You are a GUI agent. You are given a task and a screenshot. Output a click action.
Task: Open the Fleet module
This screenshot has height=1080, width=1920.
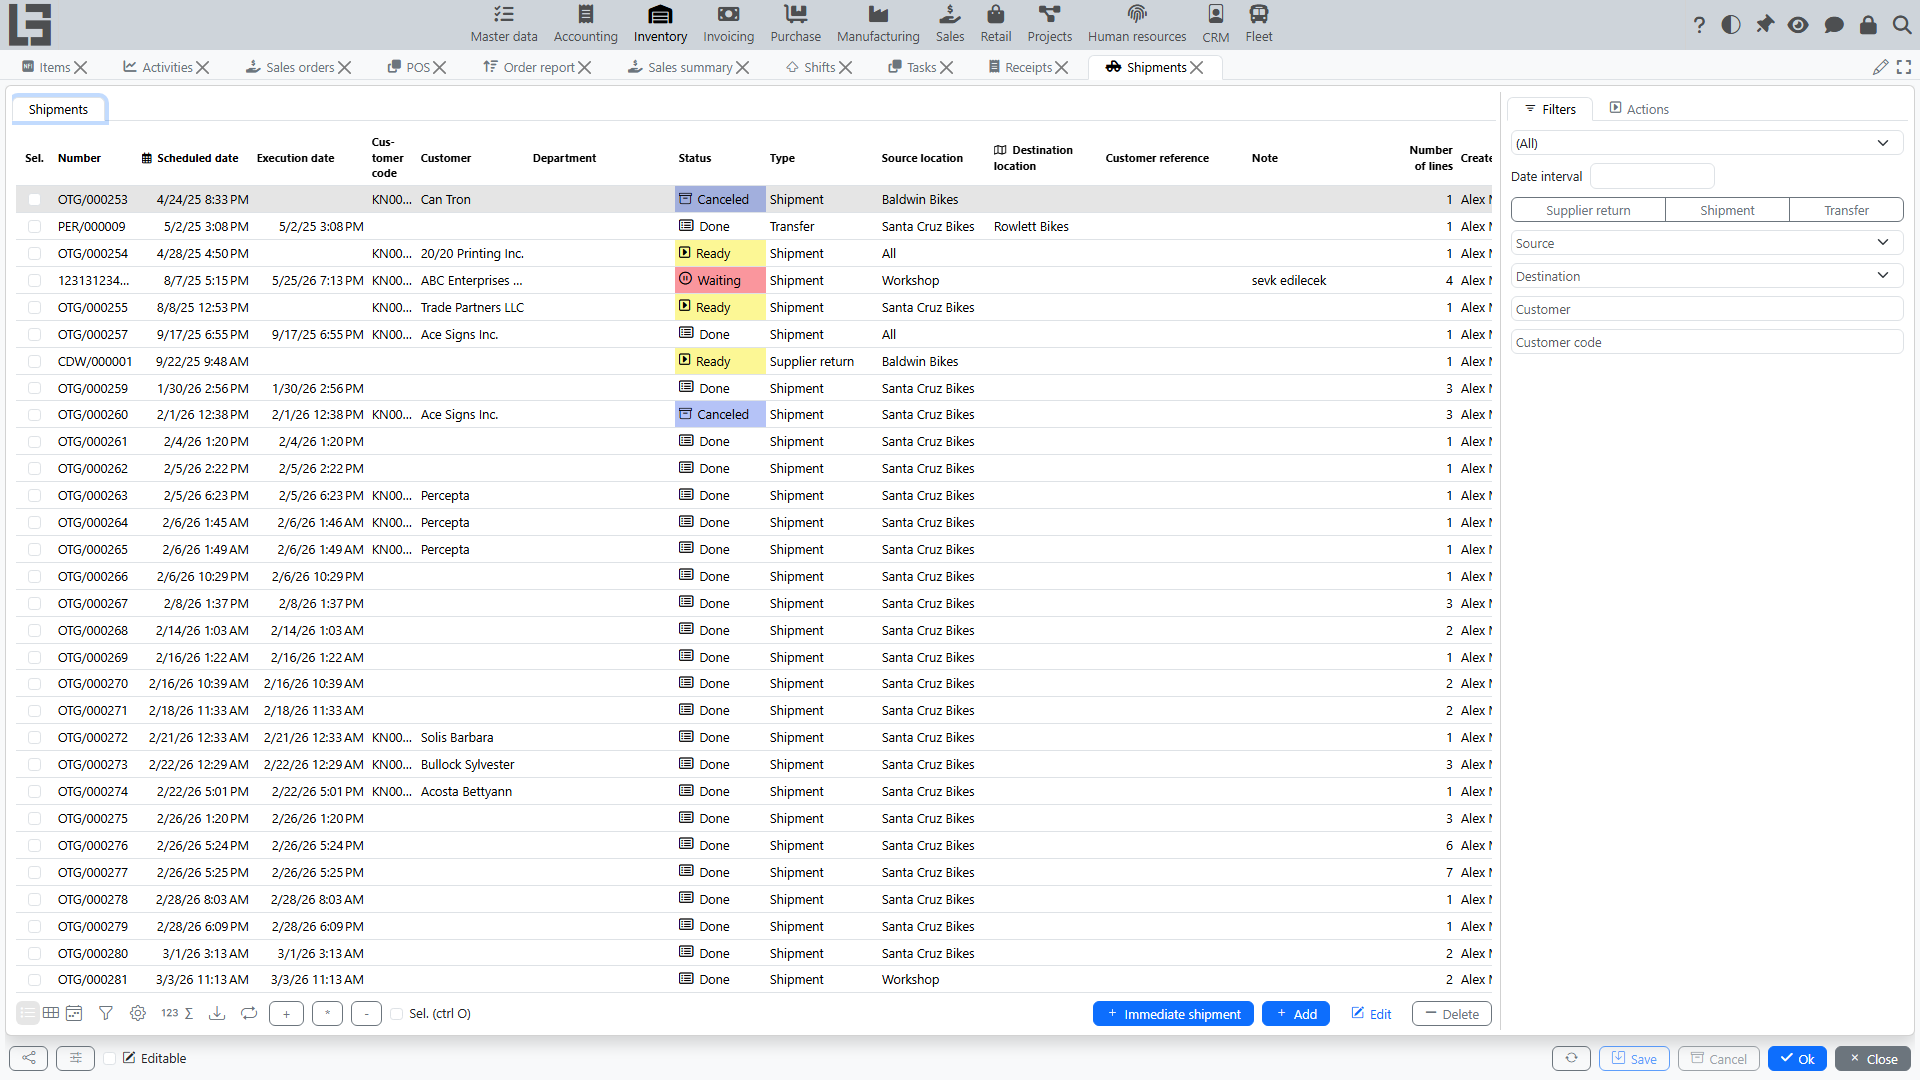[1258, 24]
